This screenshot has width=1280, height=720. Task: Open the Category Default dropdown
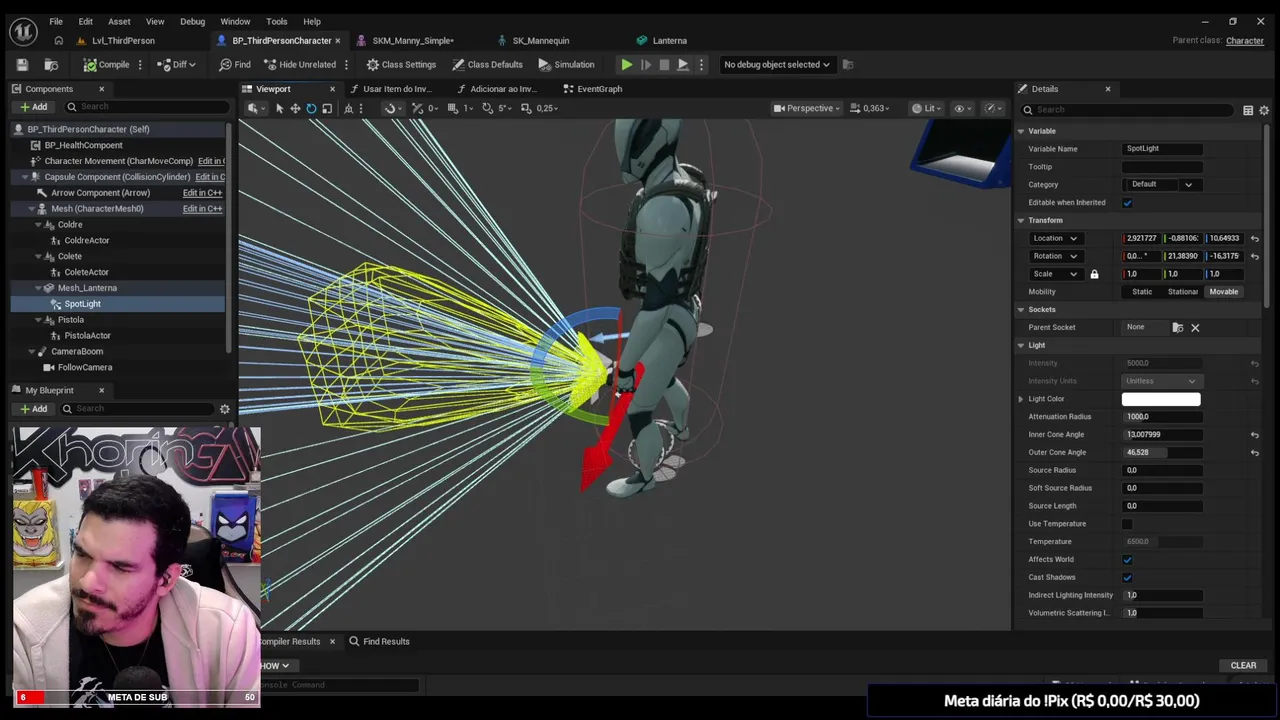point(1162,184)
